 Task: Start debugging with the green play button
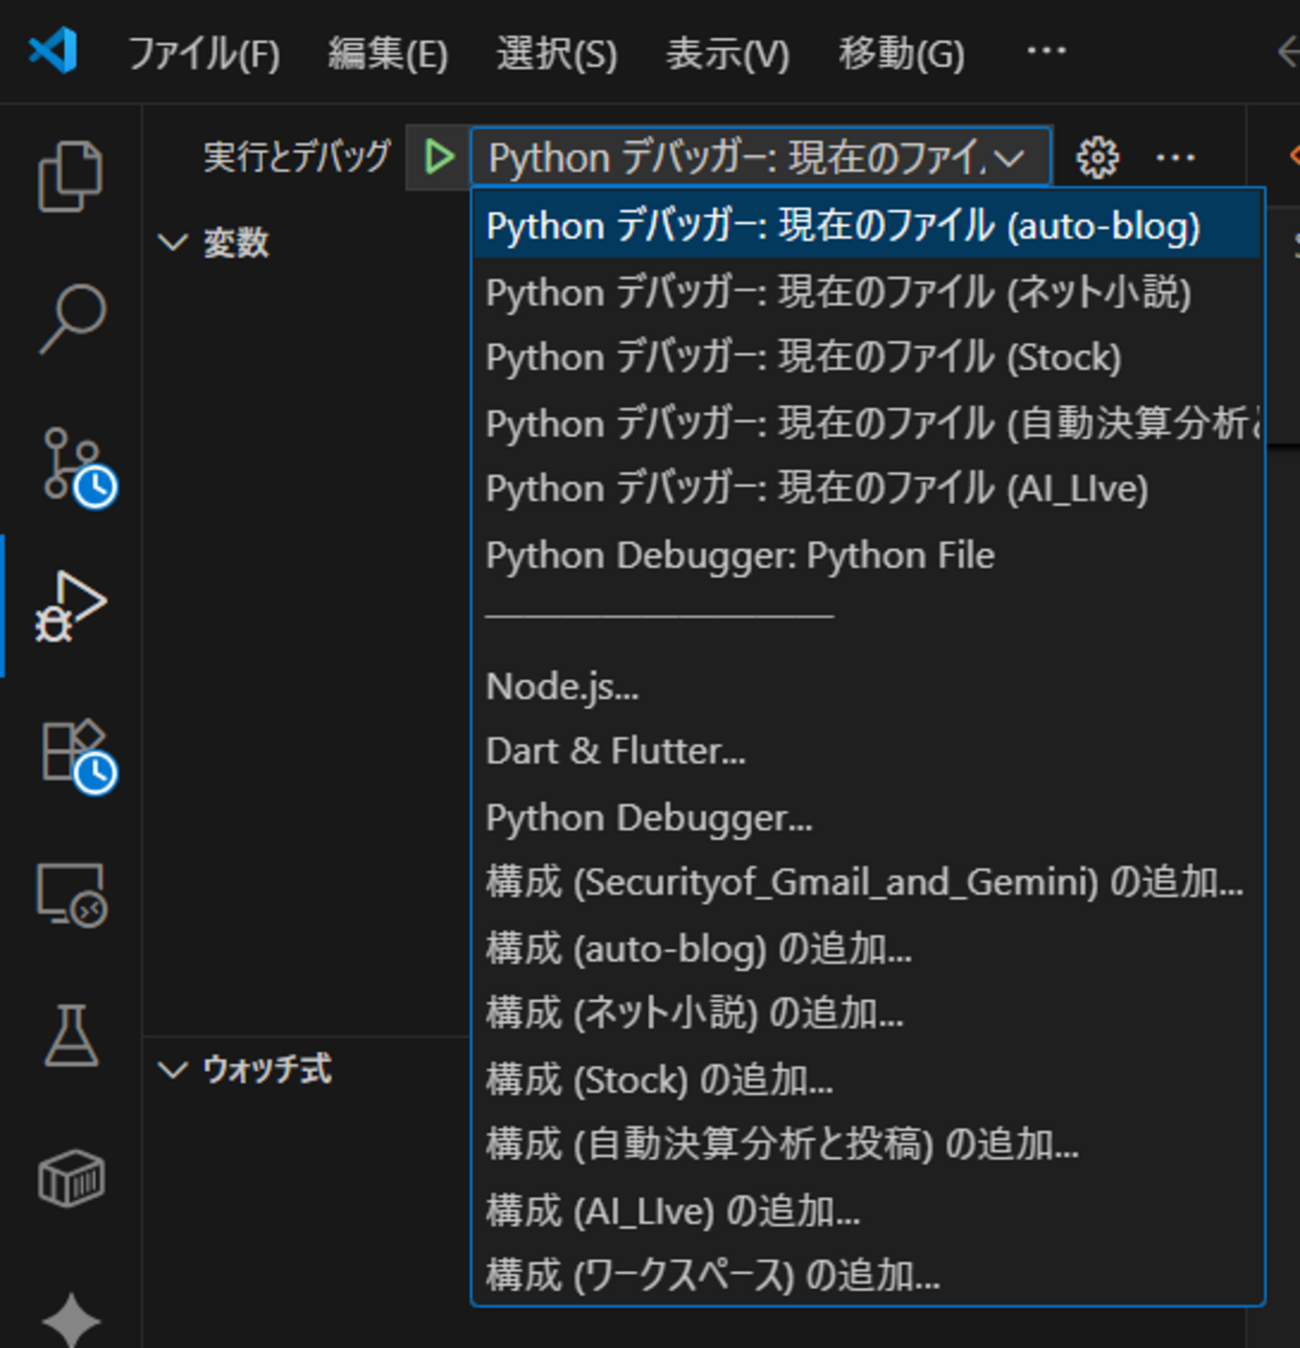tap(438, 156)
